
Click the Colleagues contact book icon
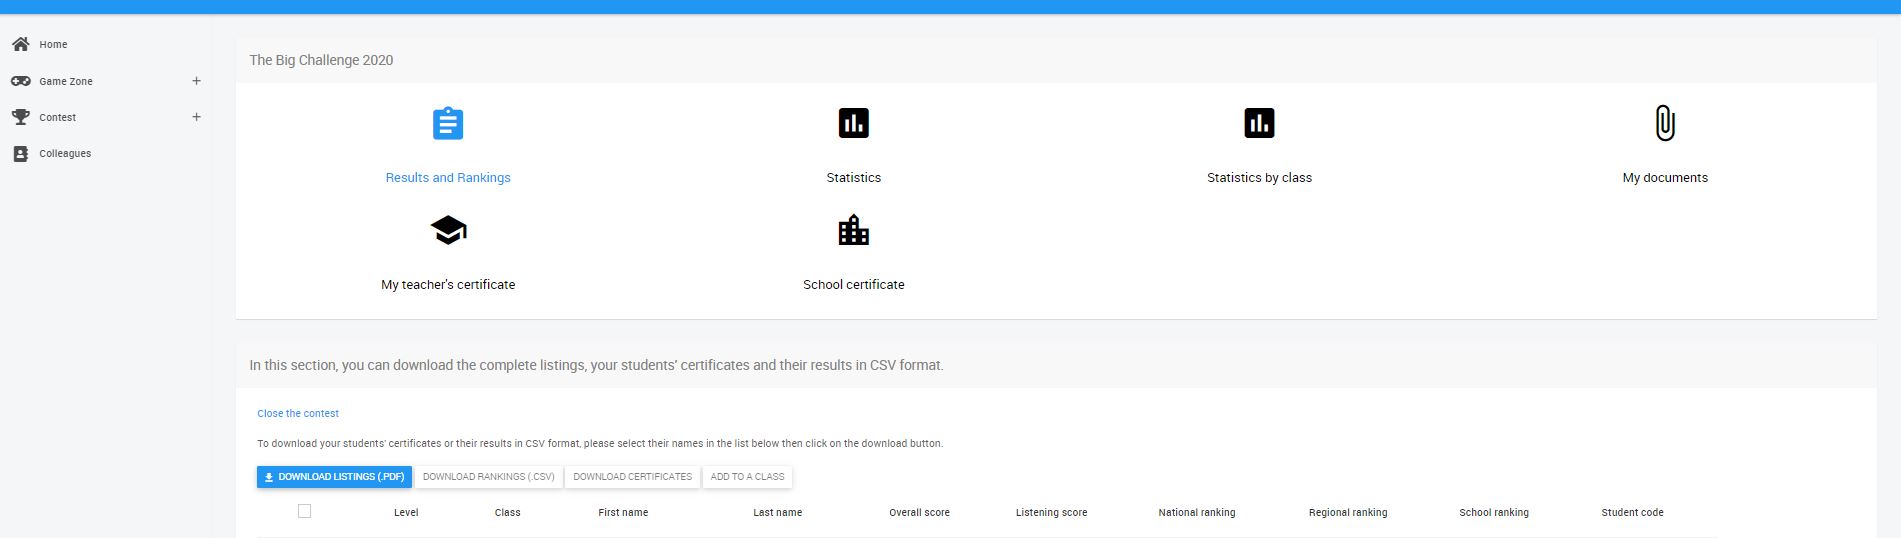point(20,154)
